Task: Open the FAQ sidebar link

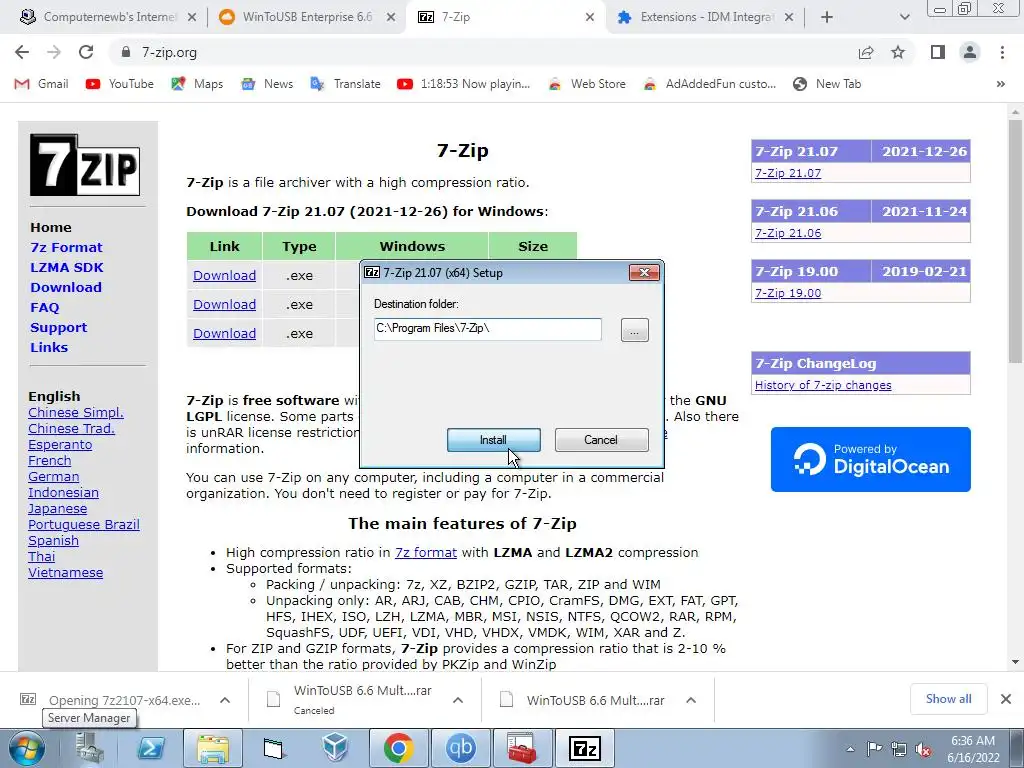Action: coord(44,308)
